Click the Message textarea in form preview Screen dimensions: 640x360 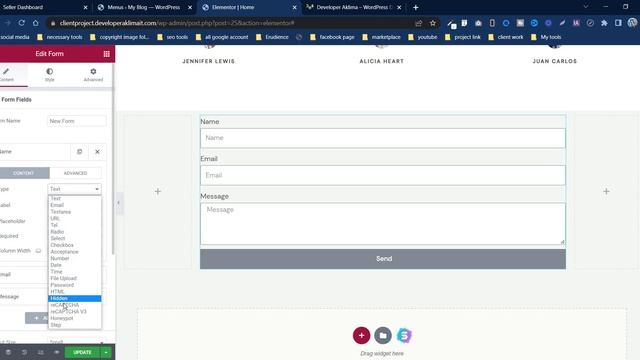(x=383, y=224)
